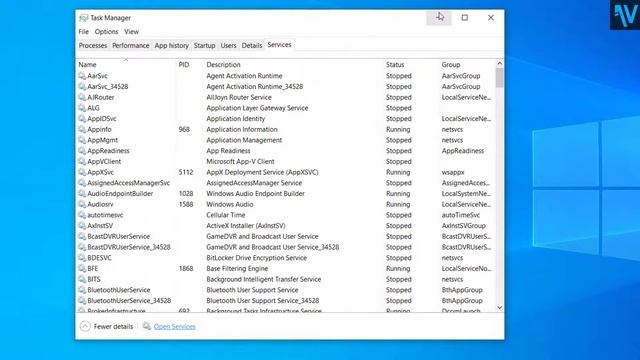Screen dimensions: 640x360
Task: Click the Base Filtering Engine description
Action: pyautogui.click(x=237, y=268)
